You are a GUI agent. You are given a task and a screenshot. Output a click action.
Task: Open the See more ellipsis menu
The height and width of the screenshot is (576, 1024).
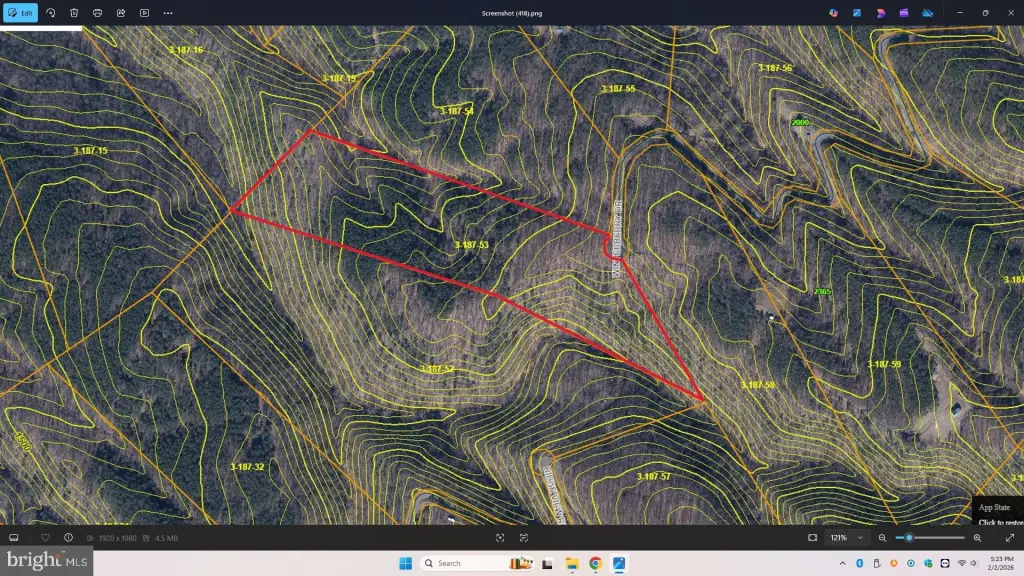[167, 13]
